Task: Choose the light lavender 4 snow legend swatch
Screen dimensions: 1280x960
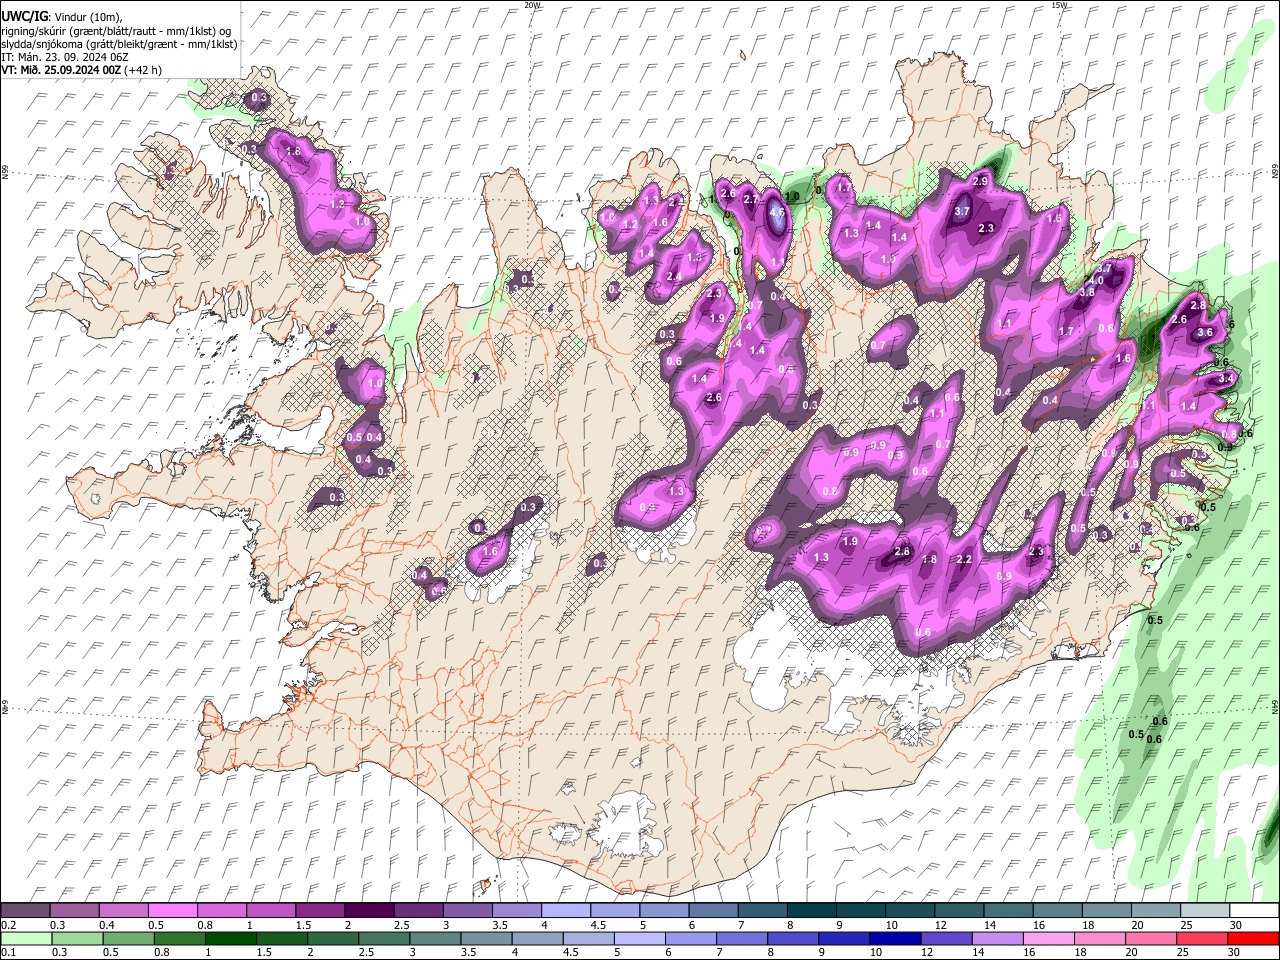Action: click(x=565, y=911)
